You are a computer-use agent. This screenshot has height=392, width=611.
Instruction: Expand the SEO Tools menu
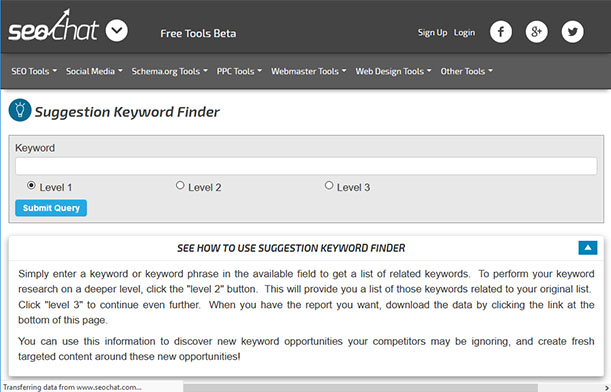[34, 71]
